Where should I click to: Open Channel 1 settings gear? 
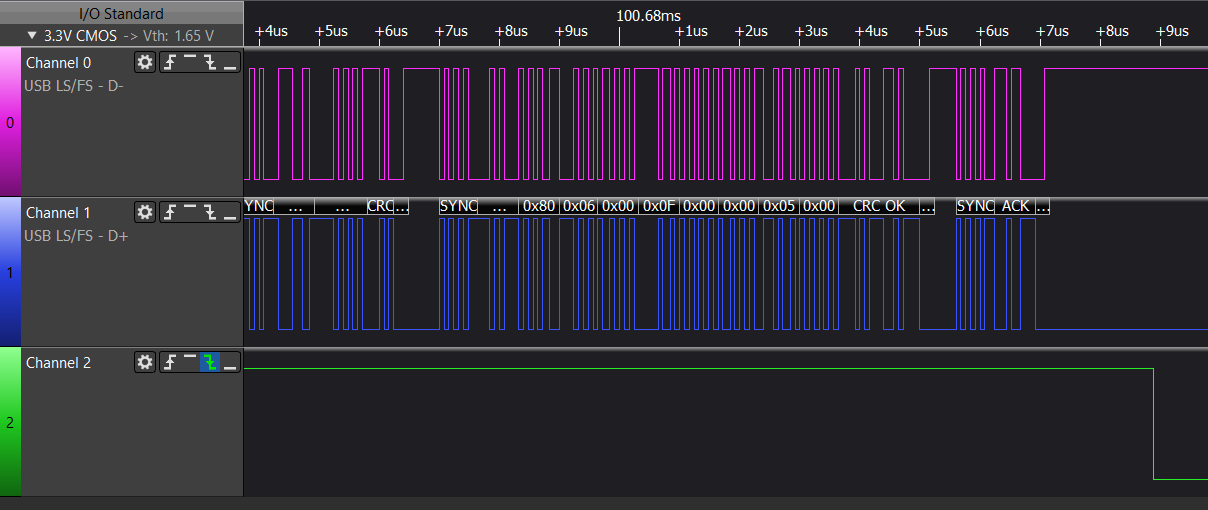pos(145,212)
